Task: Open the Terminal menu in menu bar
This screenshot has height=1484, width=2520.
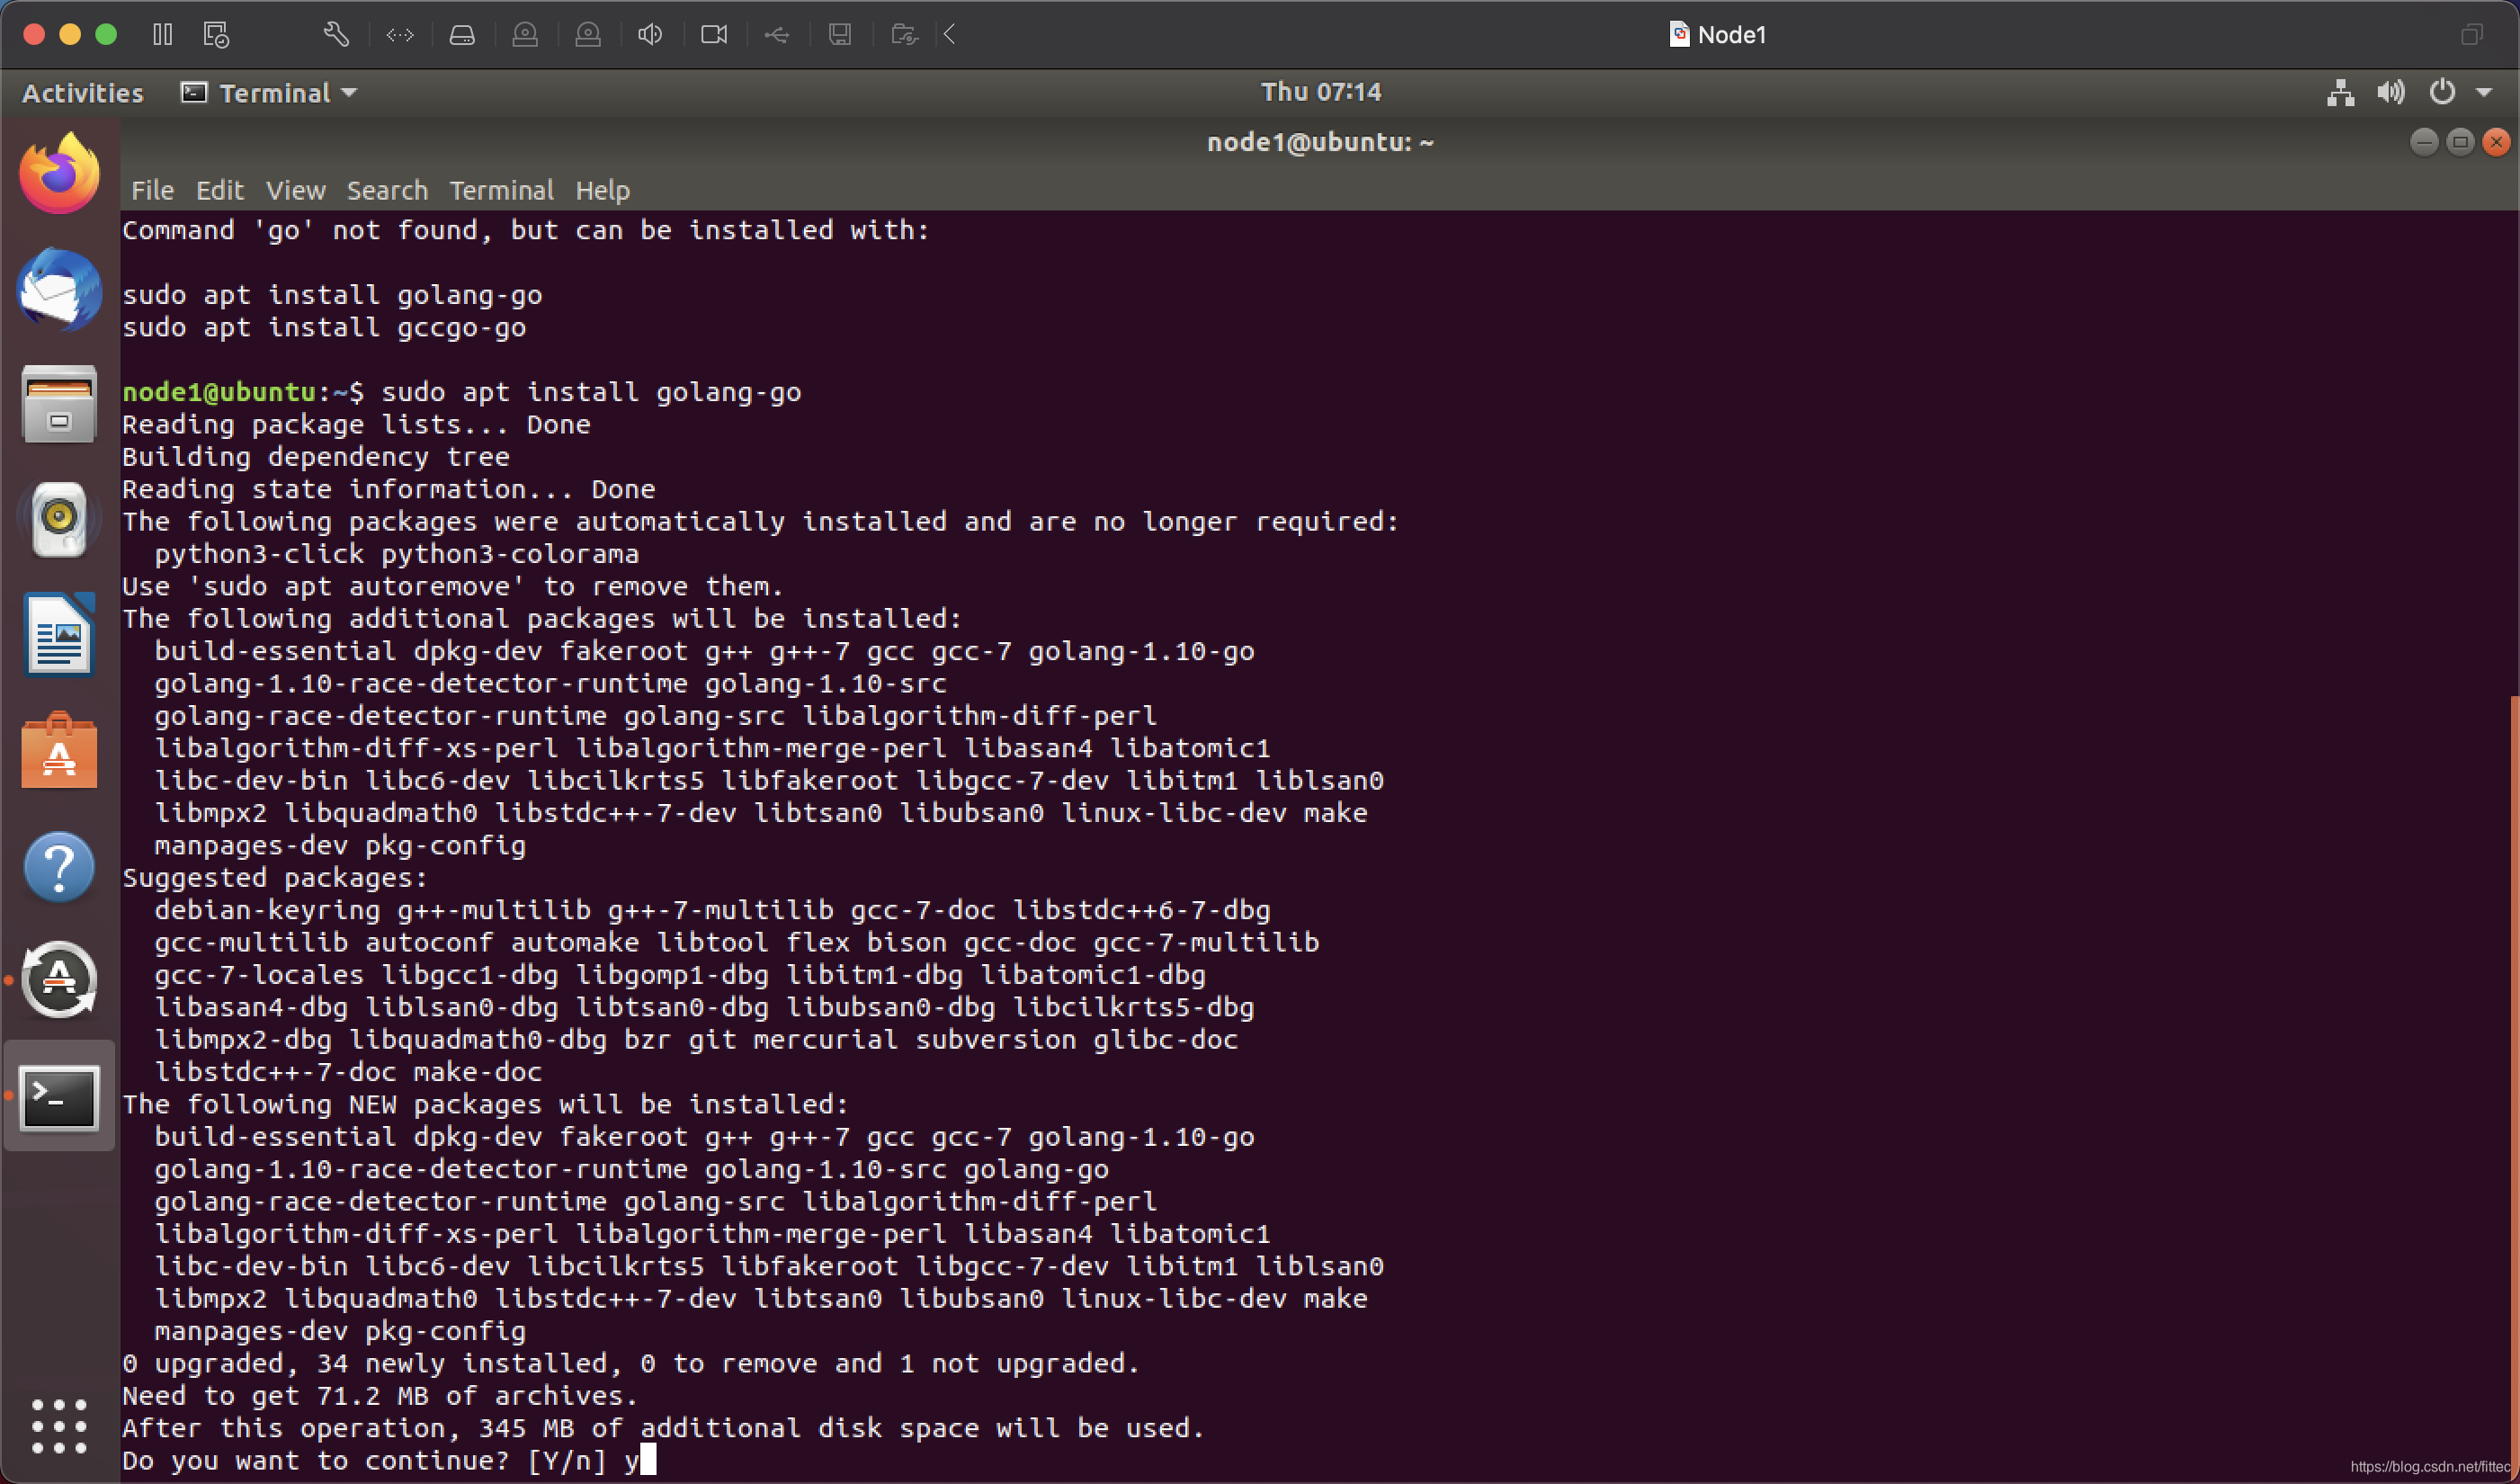Action: pyautogui.click(x=501, y=190)
